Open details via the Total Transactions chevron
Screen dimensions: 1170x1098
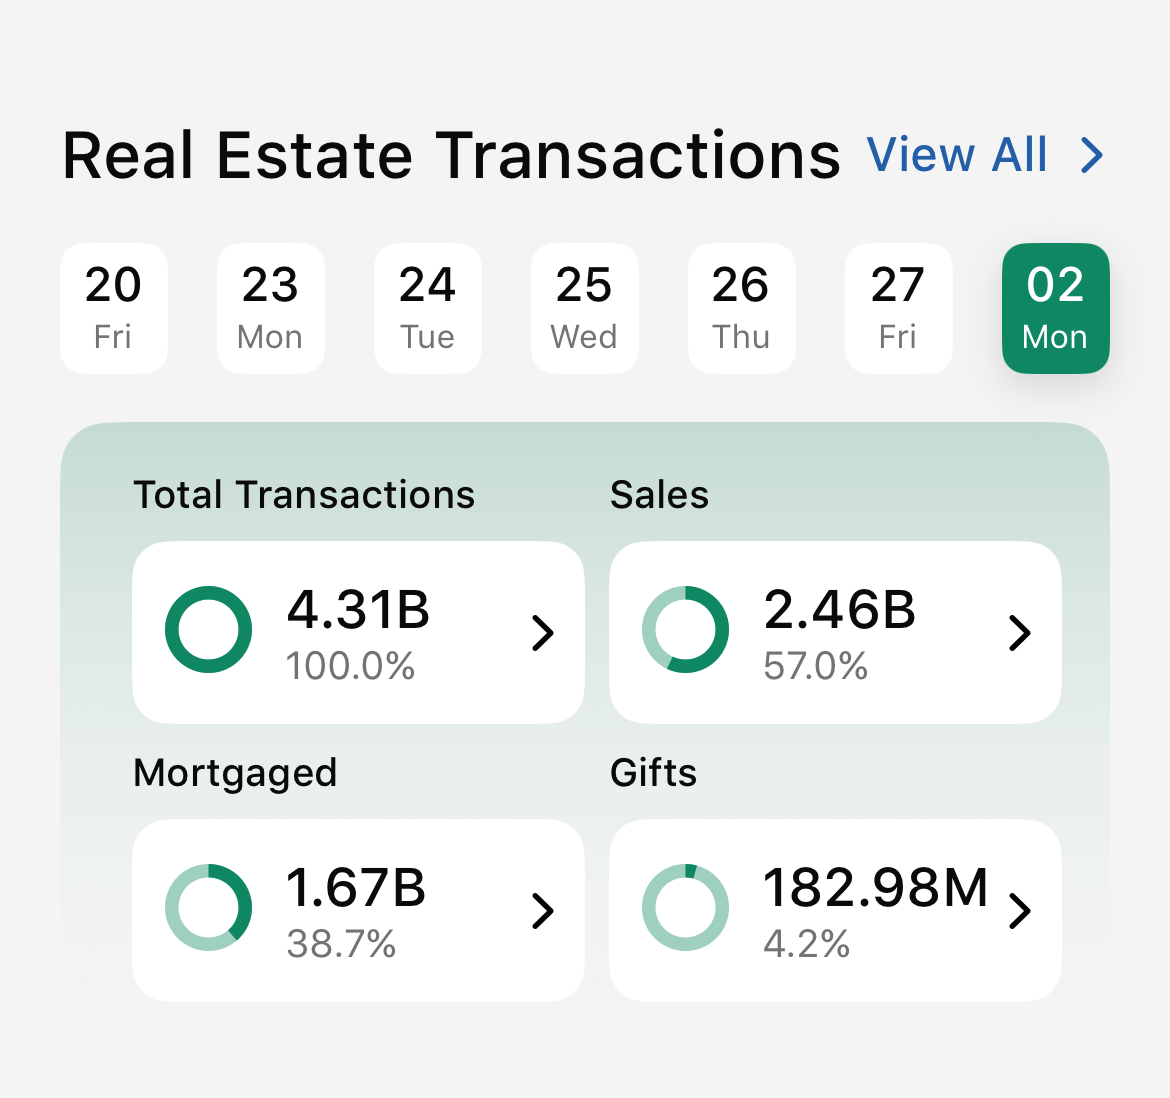click(x=543, y=632)
